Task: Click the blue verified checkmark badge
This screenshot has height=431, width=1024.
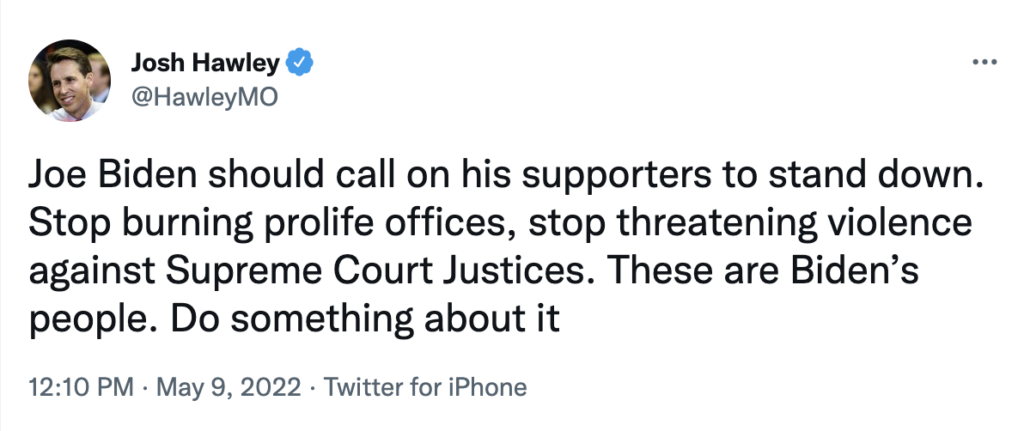Action: (x=299, y=63)
